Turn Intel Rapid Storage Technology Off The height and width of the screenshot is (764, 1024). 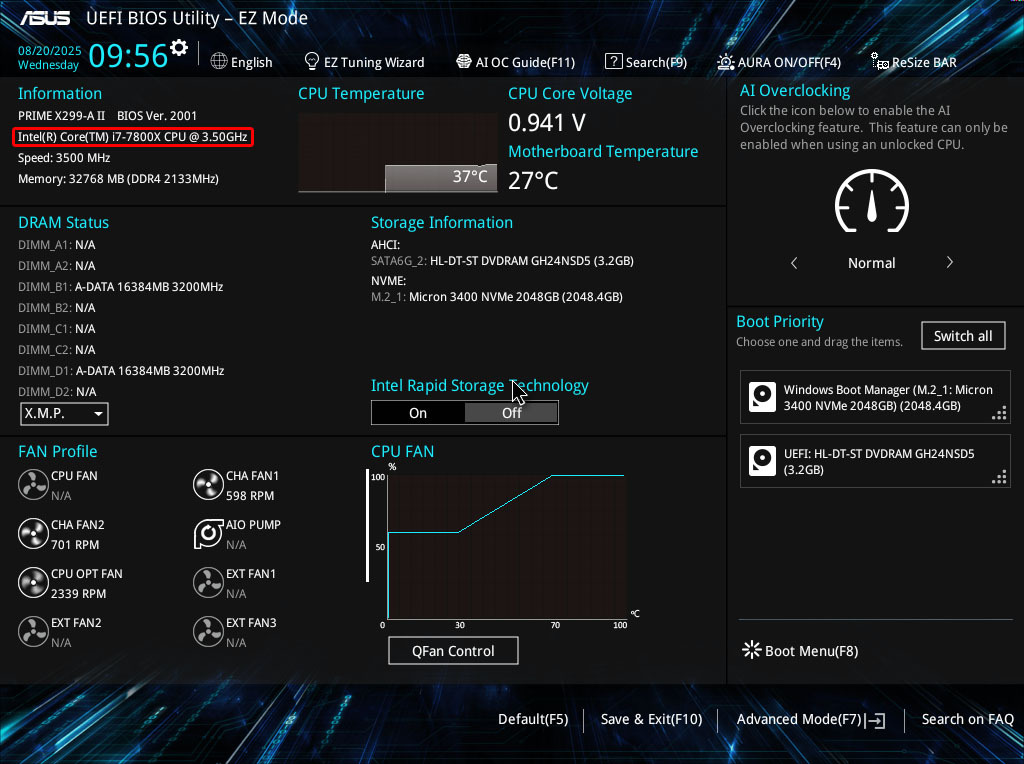511,413
